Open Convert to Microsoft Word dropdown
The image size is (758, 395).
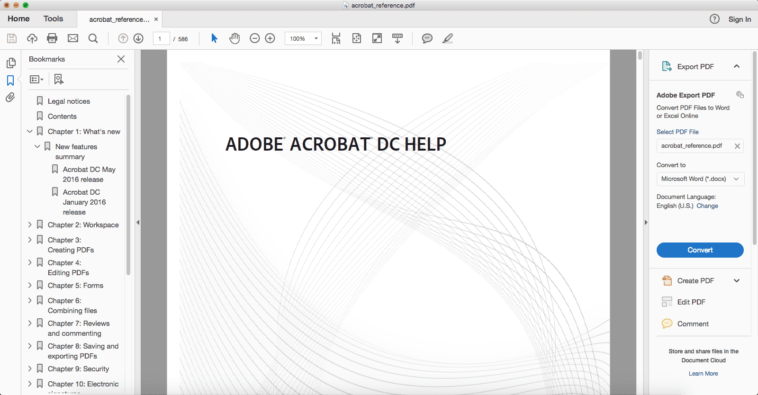tap(700, 179)
